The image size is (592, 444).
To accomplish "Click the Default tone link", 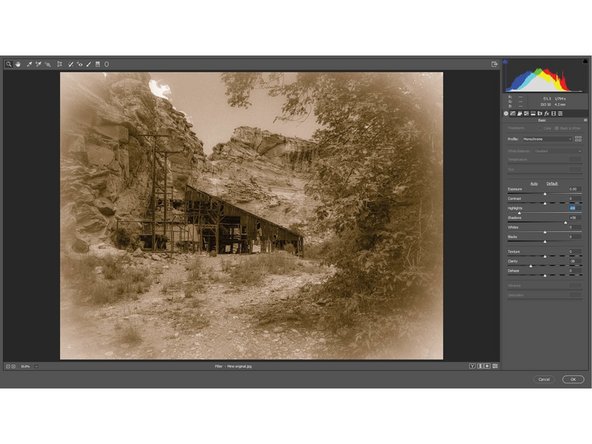I will click(x=552, y=183).
